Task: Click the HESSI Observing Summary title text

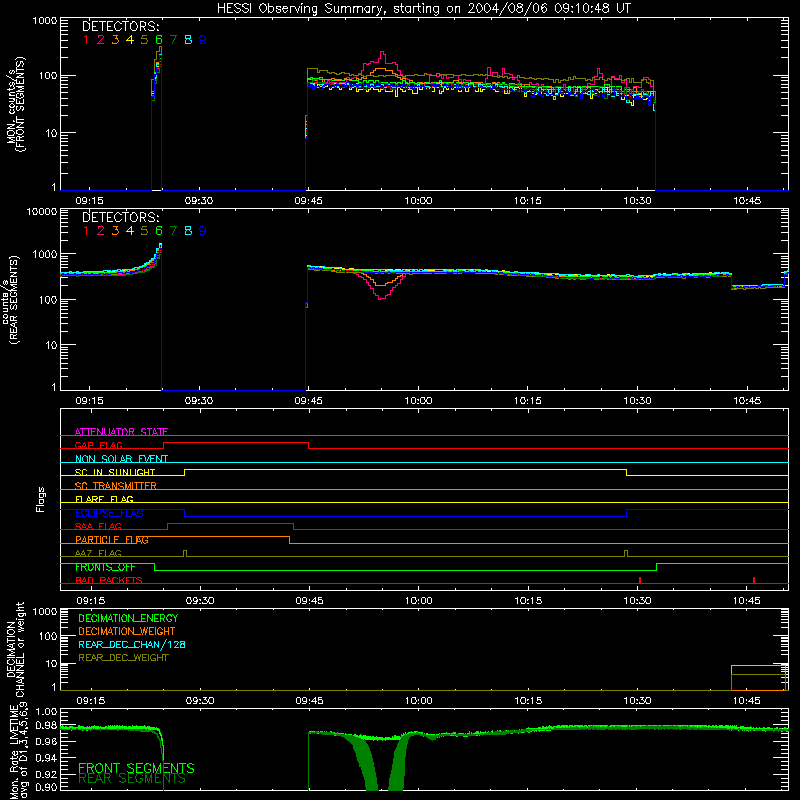Action: pos(423,9)
